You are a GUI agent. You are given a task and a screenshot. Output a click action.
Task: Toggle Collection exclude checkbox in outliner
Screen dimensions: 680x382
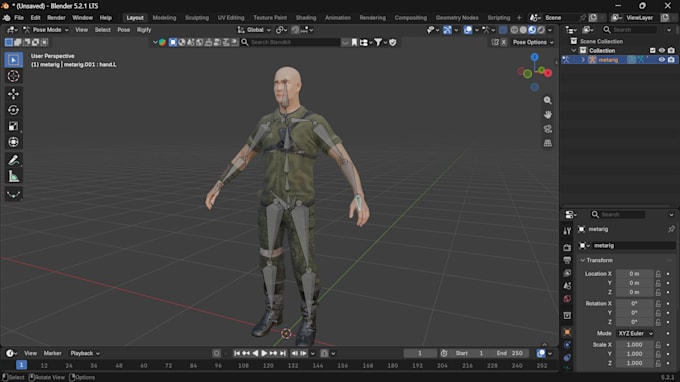pyautogui.click(x=653, y=50)
